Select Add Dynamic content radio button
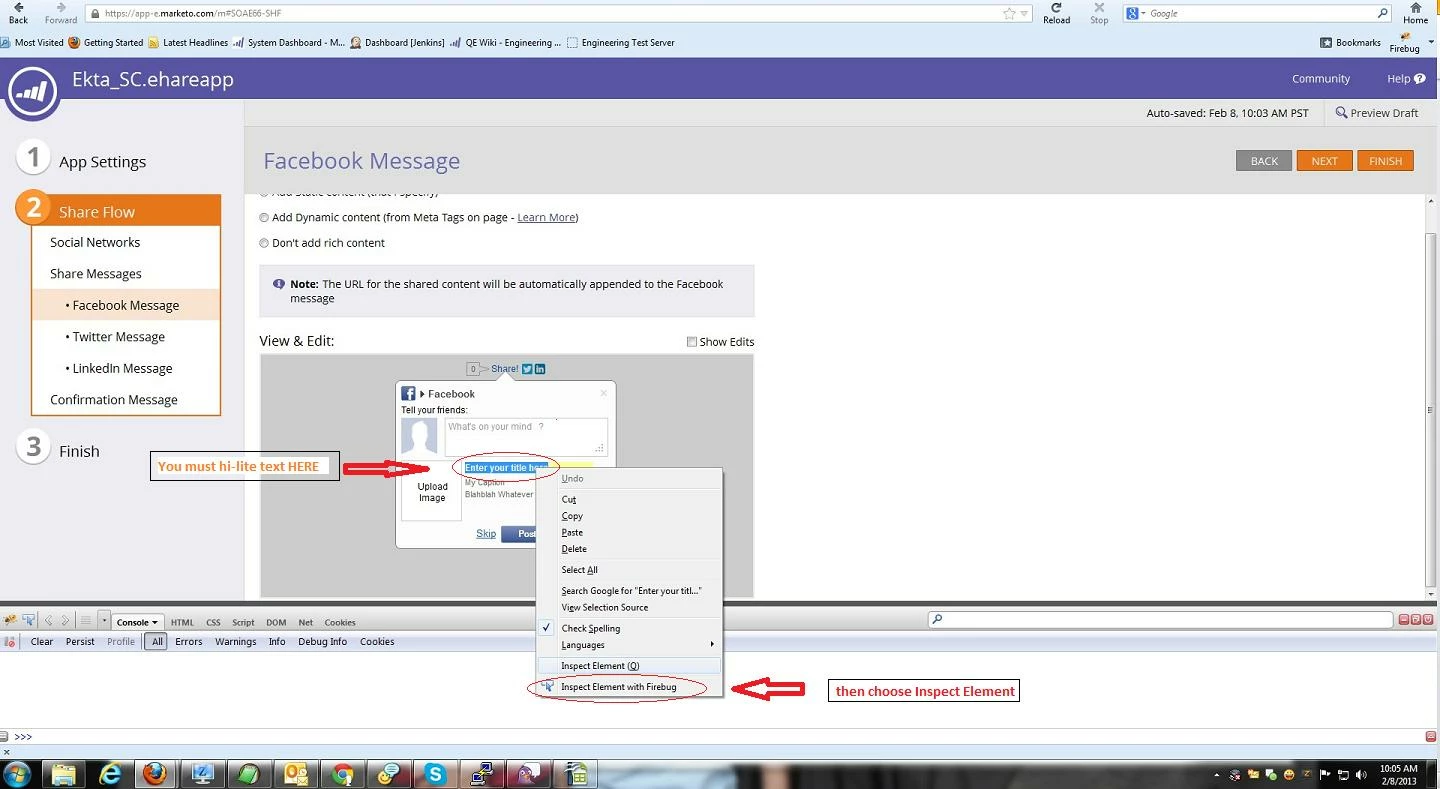The width and height of the screenshot is (1440, 789). 264,218
